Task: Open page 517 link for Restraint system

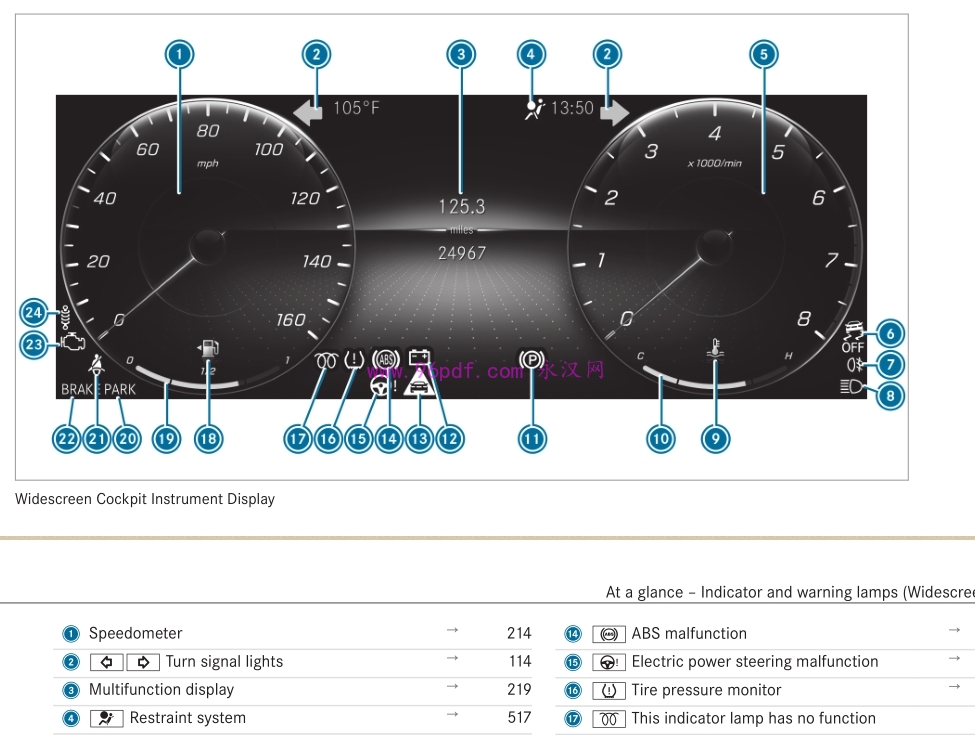Action: 518,718
